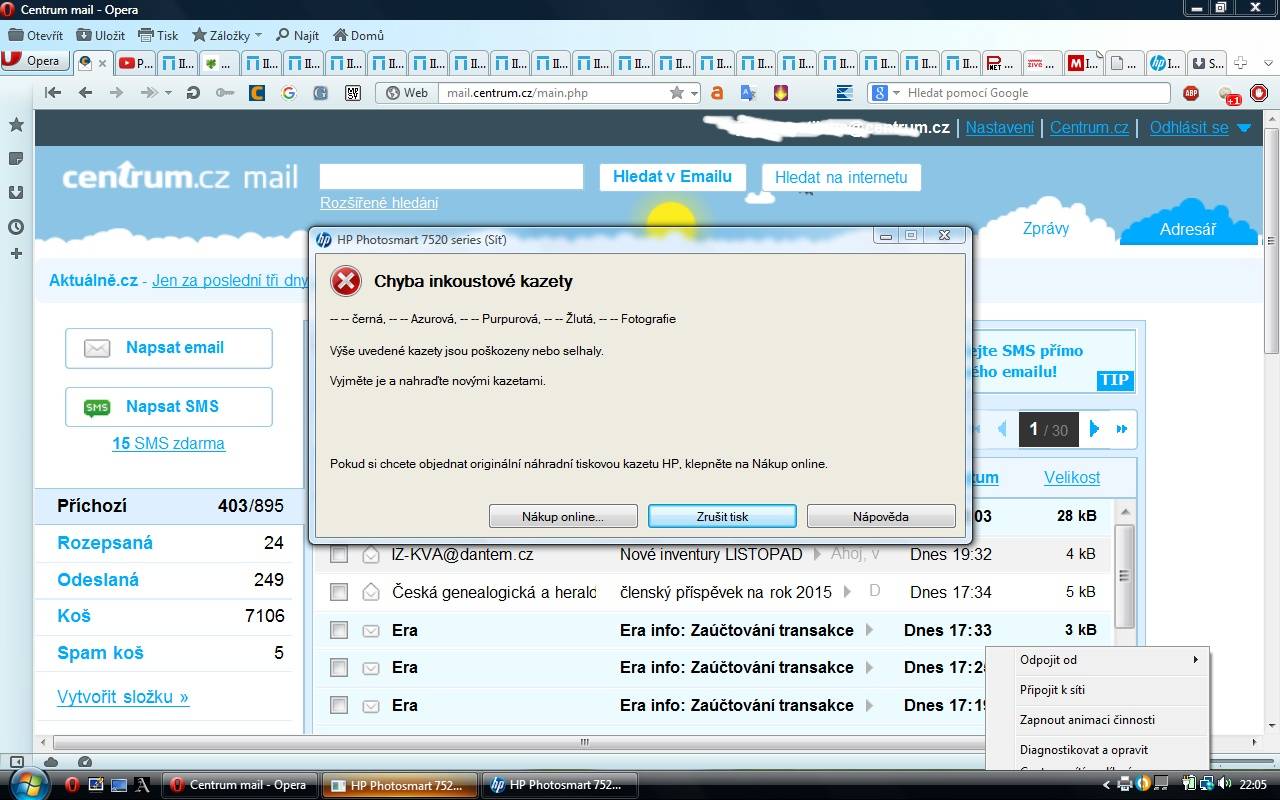Check the box for Česká genealogická email
Screen dimensions: 1280x800
tap(339, 593)
